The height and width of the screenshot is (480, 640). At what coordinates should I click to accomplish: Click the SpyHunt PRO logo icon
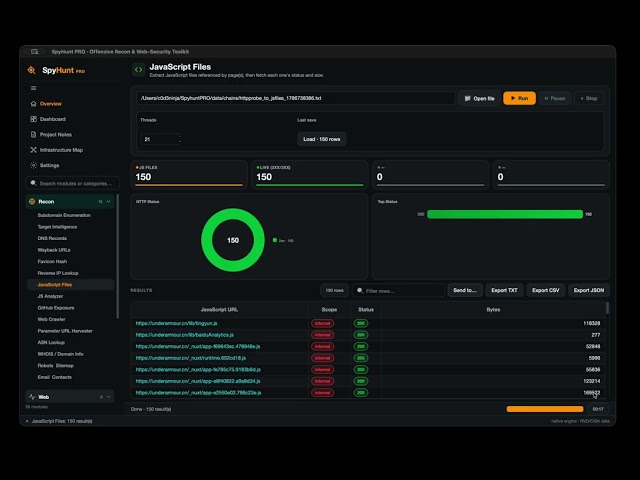[x=31, y=70]
